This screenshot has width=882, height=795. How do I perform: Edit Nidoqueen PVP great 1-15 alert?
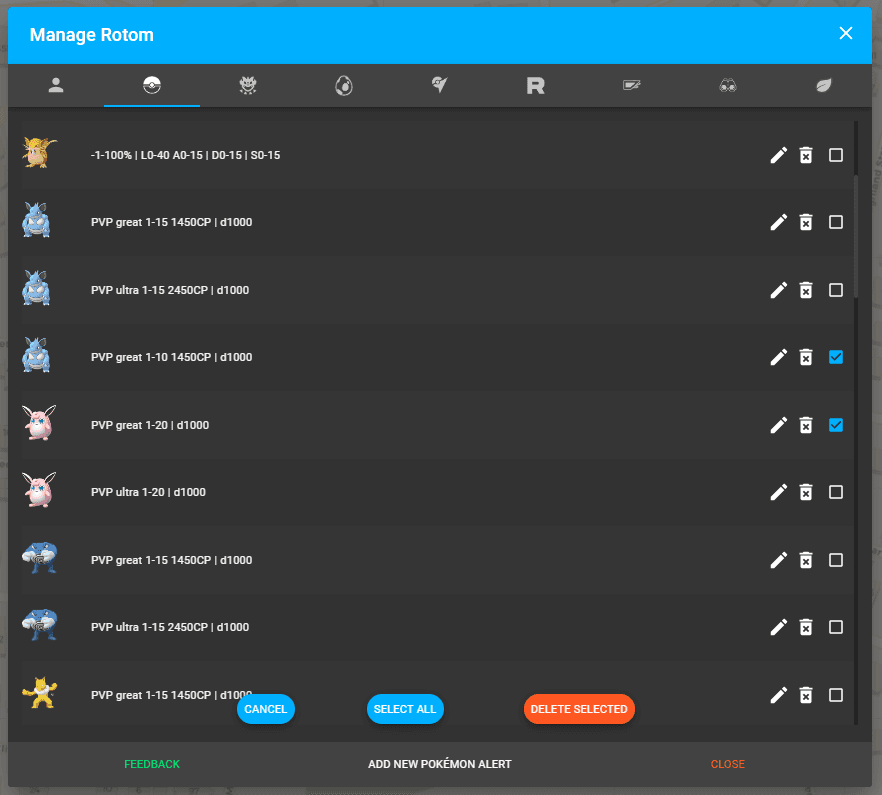click(778, 222)
